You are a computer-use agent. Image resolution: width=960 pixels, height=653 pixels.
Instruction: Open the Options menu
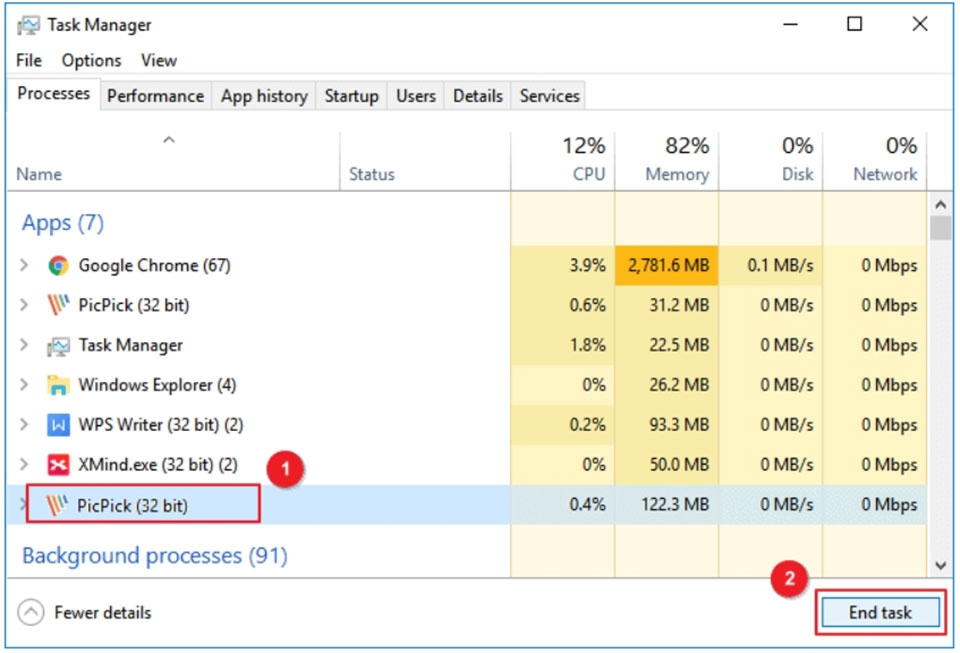[91, 60]
